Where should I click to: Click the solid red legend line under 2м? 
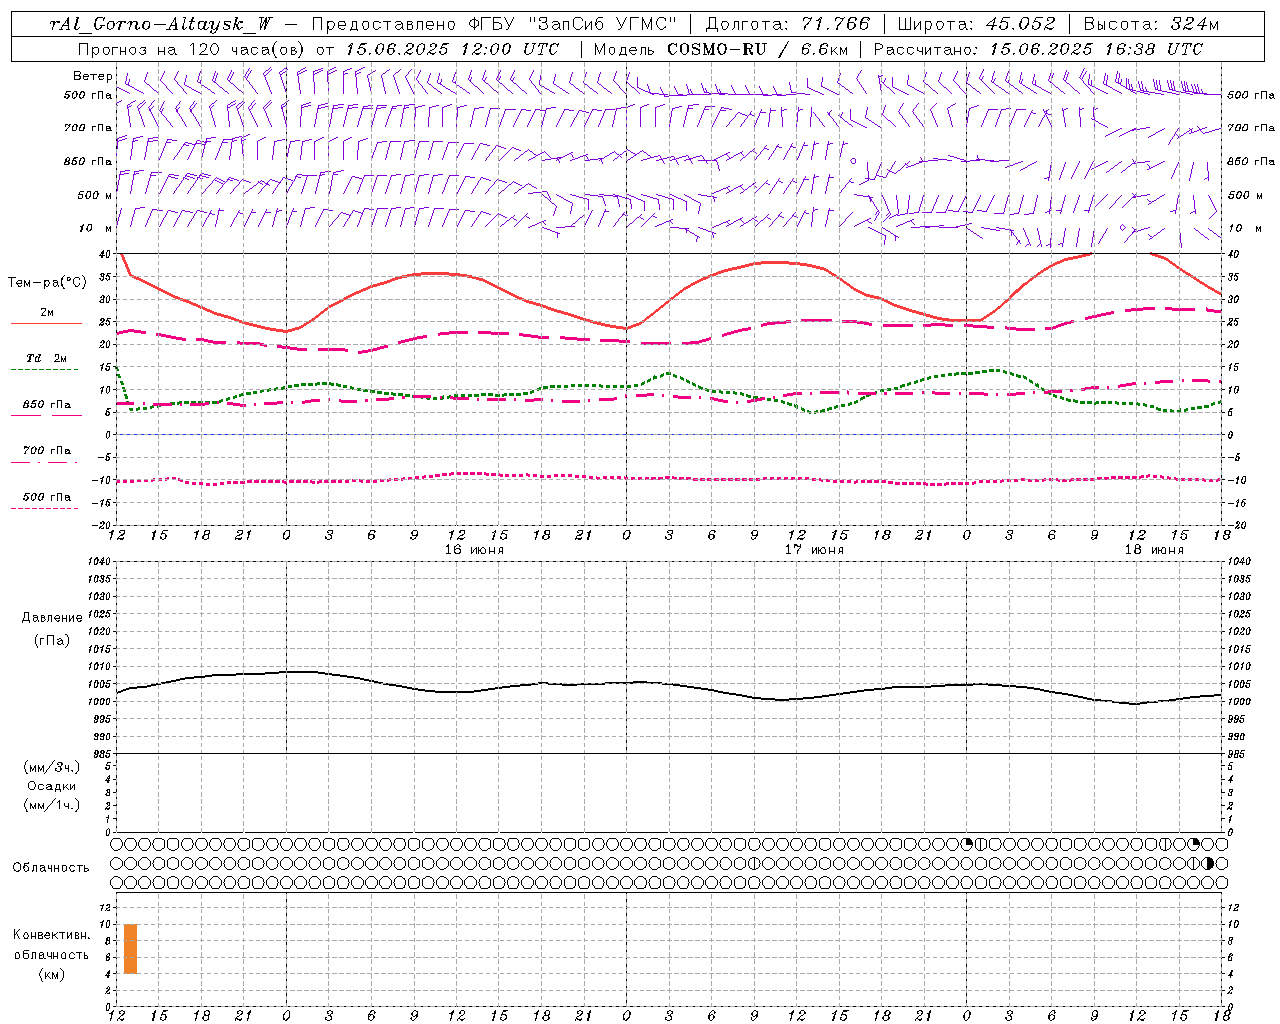point(45,323)
